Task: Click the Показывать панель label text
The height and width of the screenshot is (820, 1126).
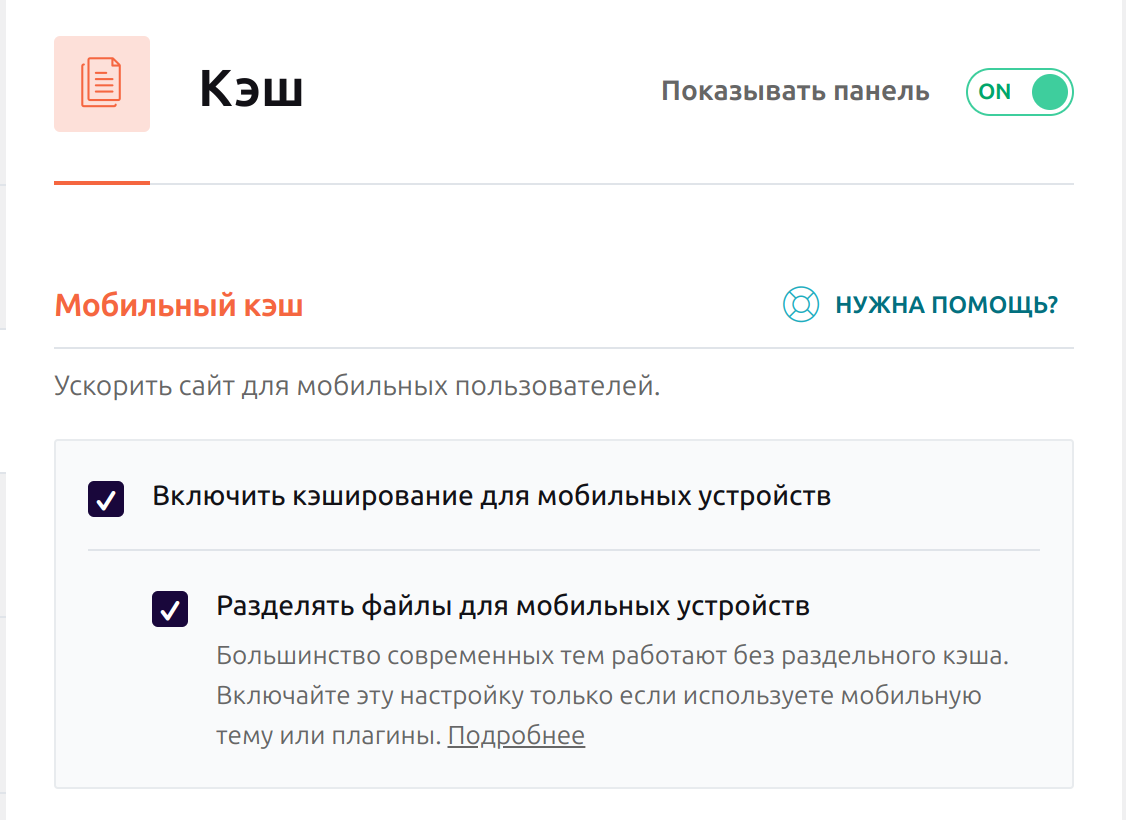Action: (x=795, y=92)
